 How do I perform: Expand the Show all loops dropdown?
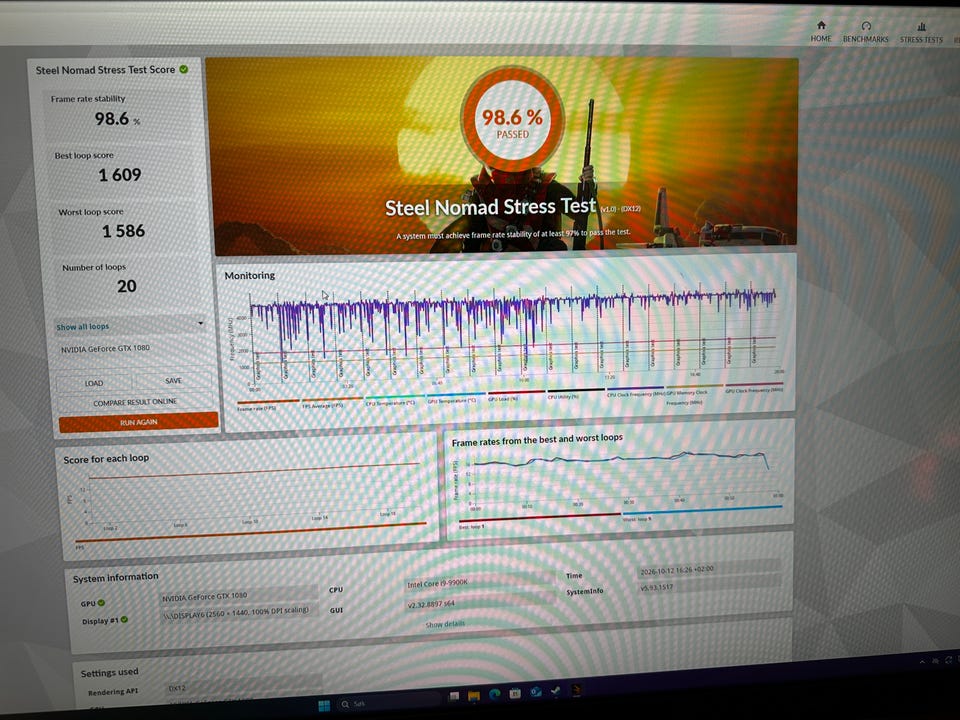[130, 326]
